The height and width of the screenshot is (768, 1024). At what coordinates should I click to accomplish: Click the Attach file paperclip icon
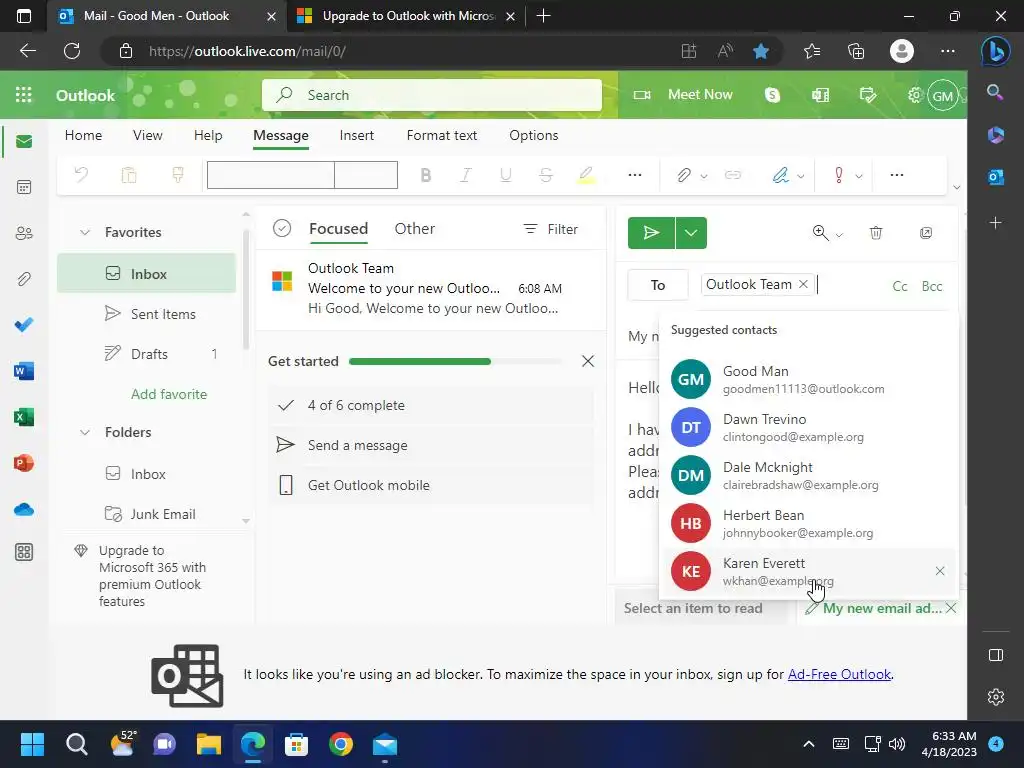coord(683,175)
